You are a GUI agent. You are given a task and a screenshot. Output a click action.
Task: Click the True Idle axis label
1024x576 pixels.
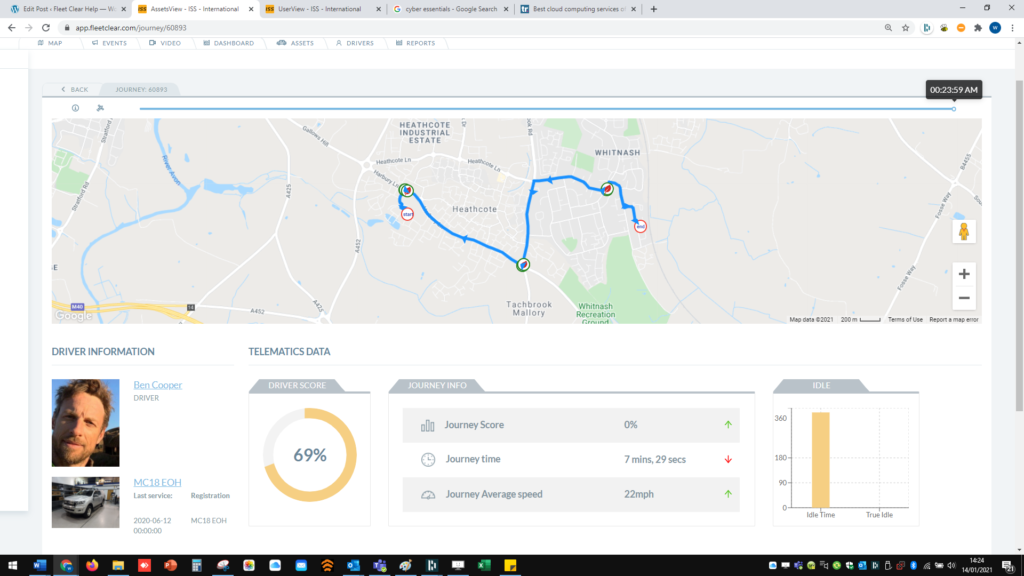tap(879, 515)
